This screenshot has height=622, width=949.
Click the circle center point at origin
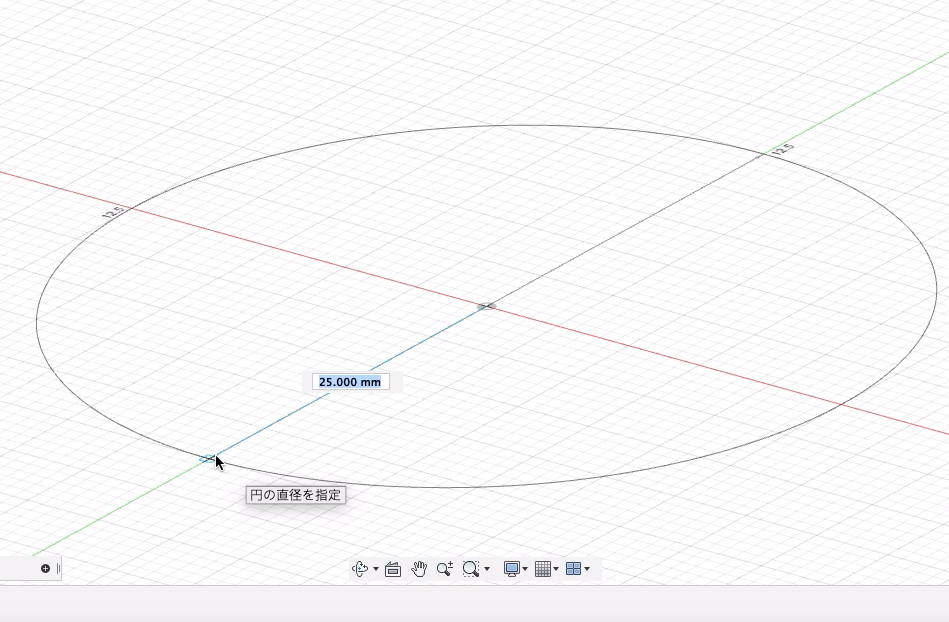pos(486,307)
